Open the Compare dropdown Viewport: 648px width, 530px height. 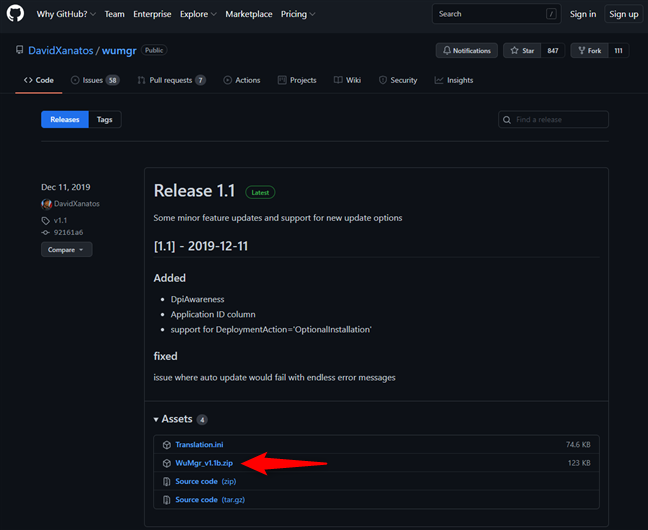[x=67, y=250]
